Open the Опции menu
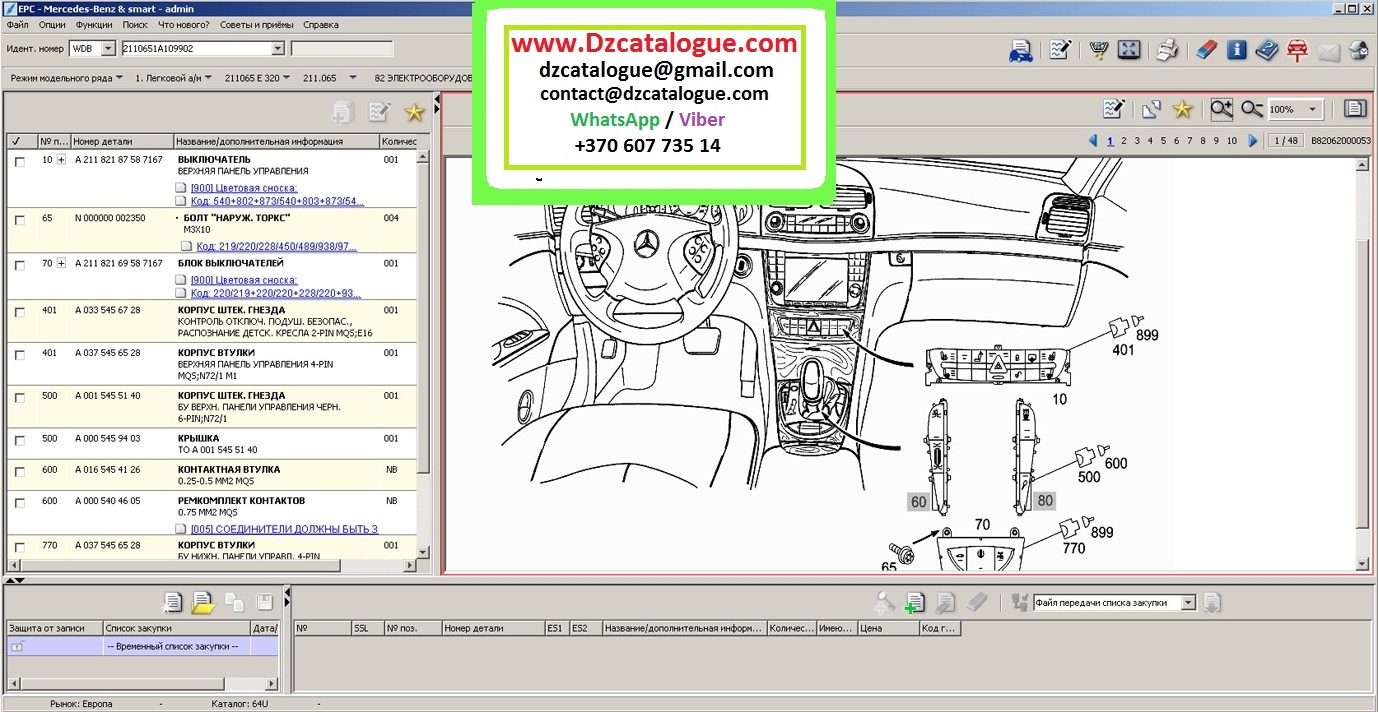The image size is (1378, 712). click(52, 24)
